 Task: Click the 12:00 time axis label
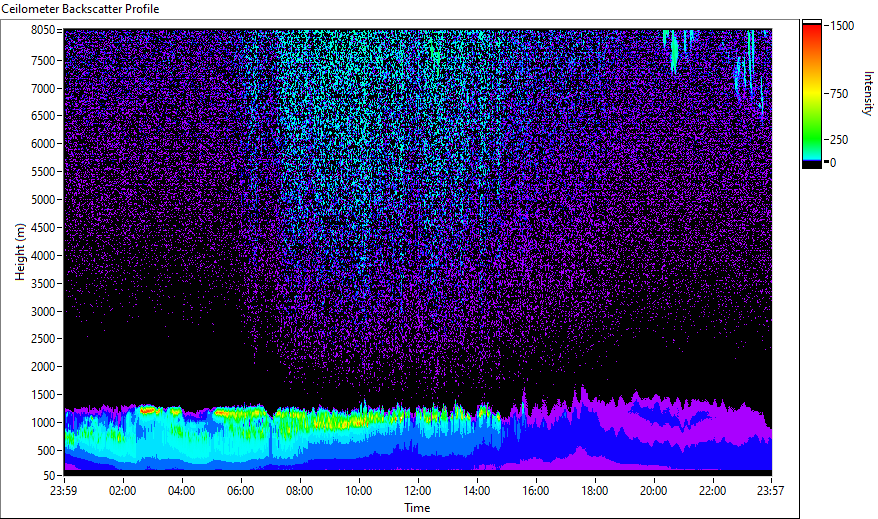(x=418, y=491)
